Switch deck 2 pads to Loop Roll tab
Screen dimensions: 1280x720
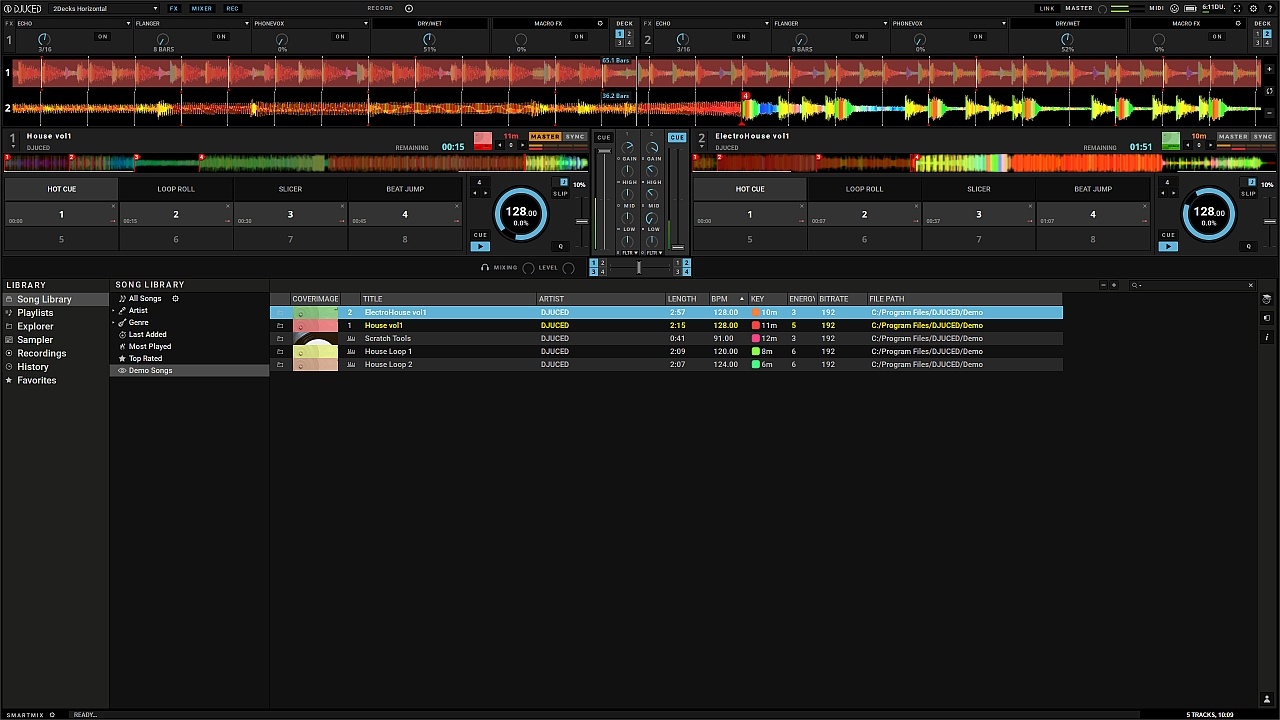pyautogui.click(x=864, y=189)
